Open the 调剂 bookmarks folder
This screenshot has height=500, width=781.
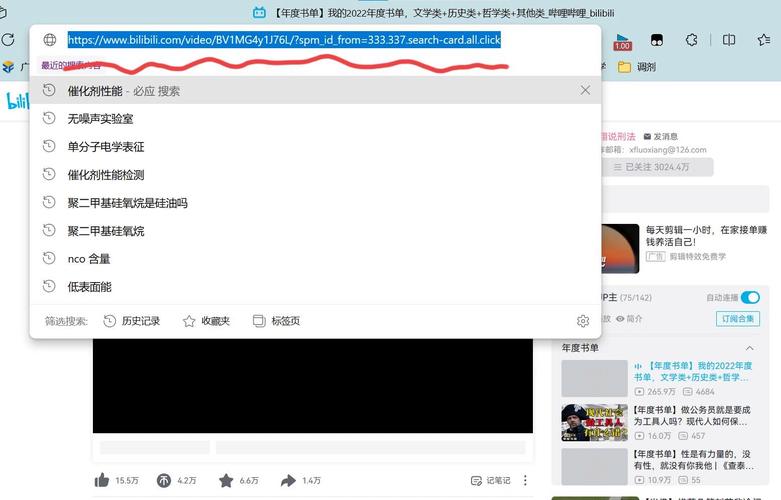click(x=637, y=67)
